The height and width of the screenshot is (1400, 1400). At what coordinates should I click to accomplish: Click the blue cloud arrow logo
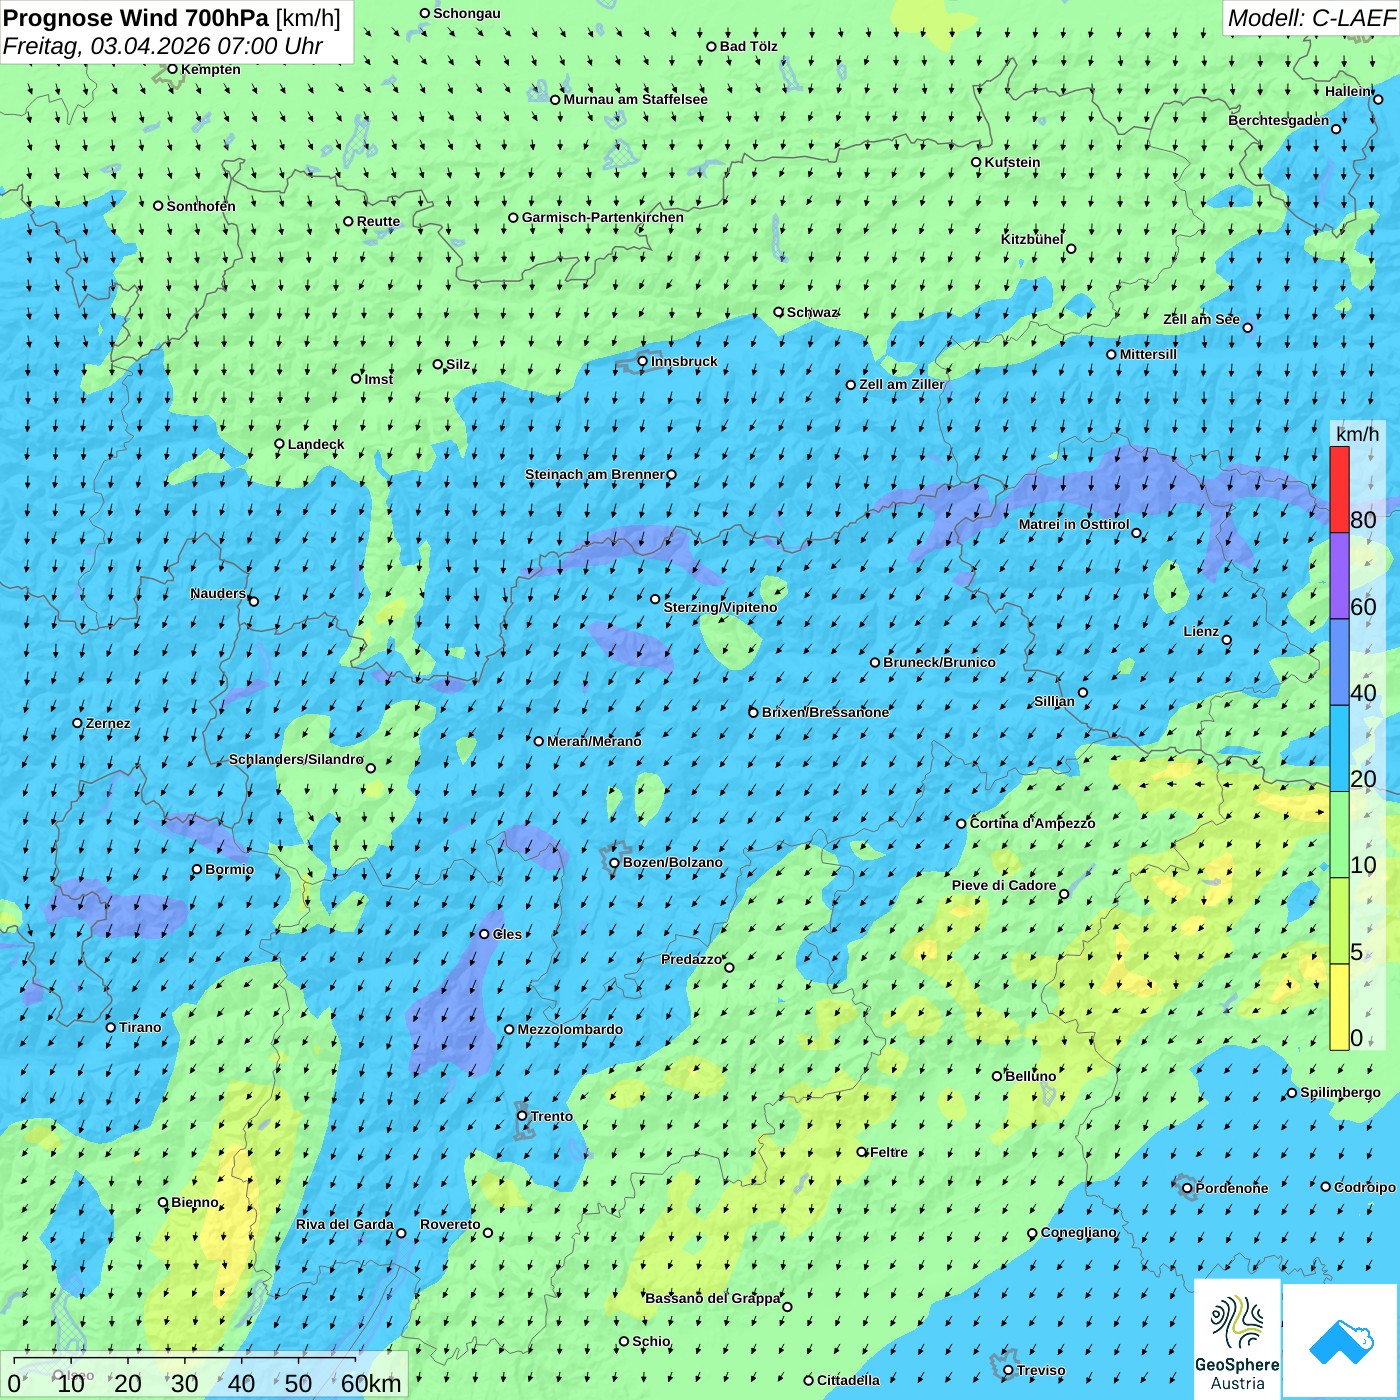point(1340,1341)
